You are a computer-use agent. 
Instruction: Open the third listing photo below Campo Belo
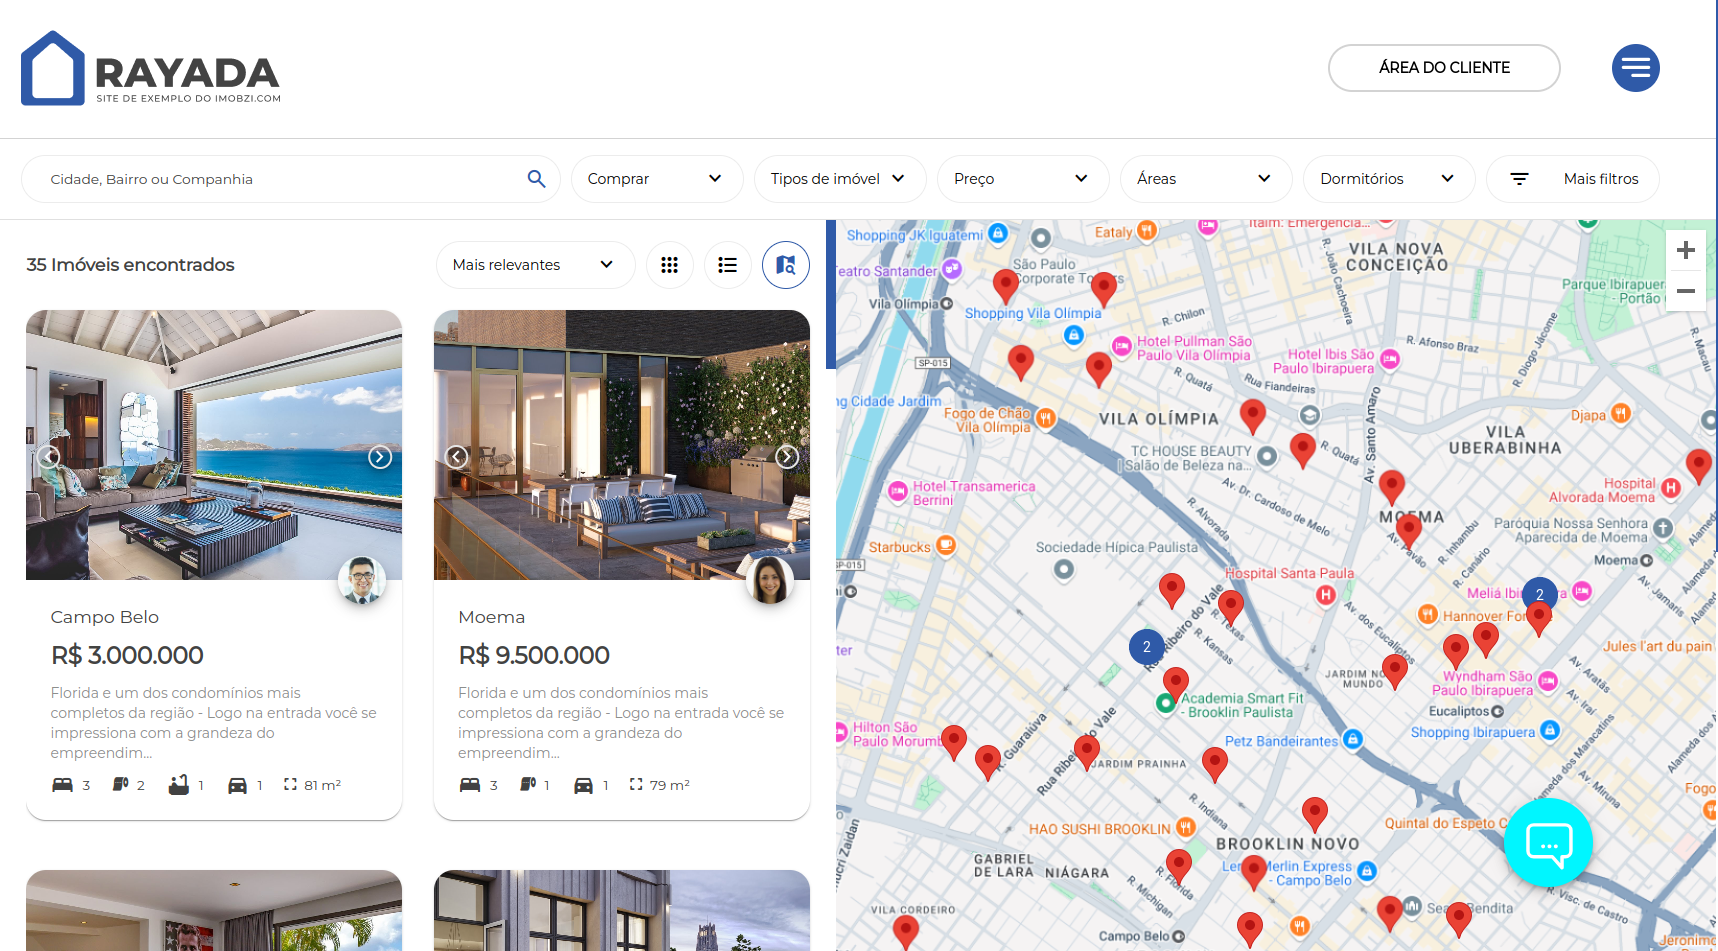click(214, 910)
